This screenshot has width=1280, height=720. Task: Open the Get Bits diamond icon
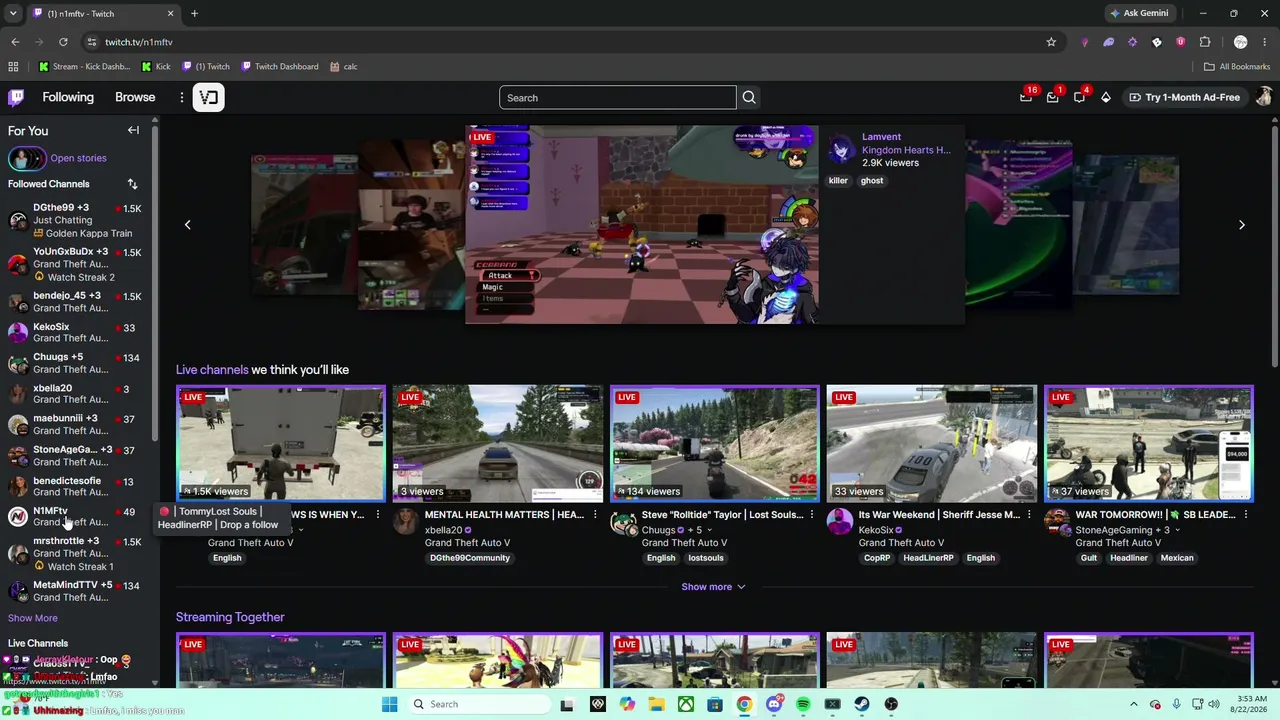point(1106,97)
